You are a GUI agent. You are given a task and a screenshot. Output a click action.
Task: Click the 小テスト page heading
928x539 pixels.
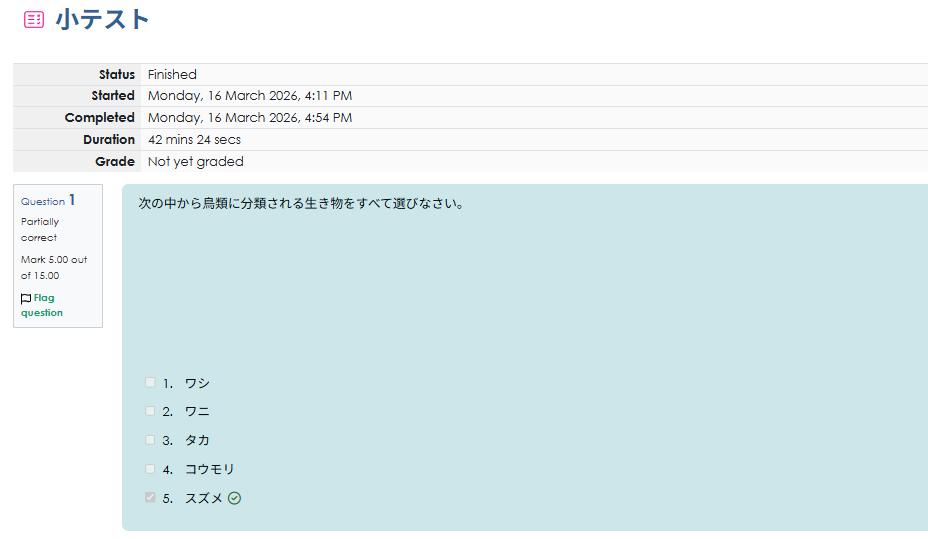103,19
